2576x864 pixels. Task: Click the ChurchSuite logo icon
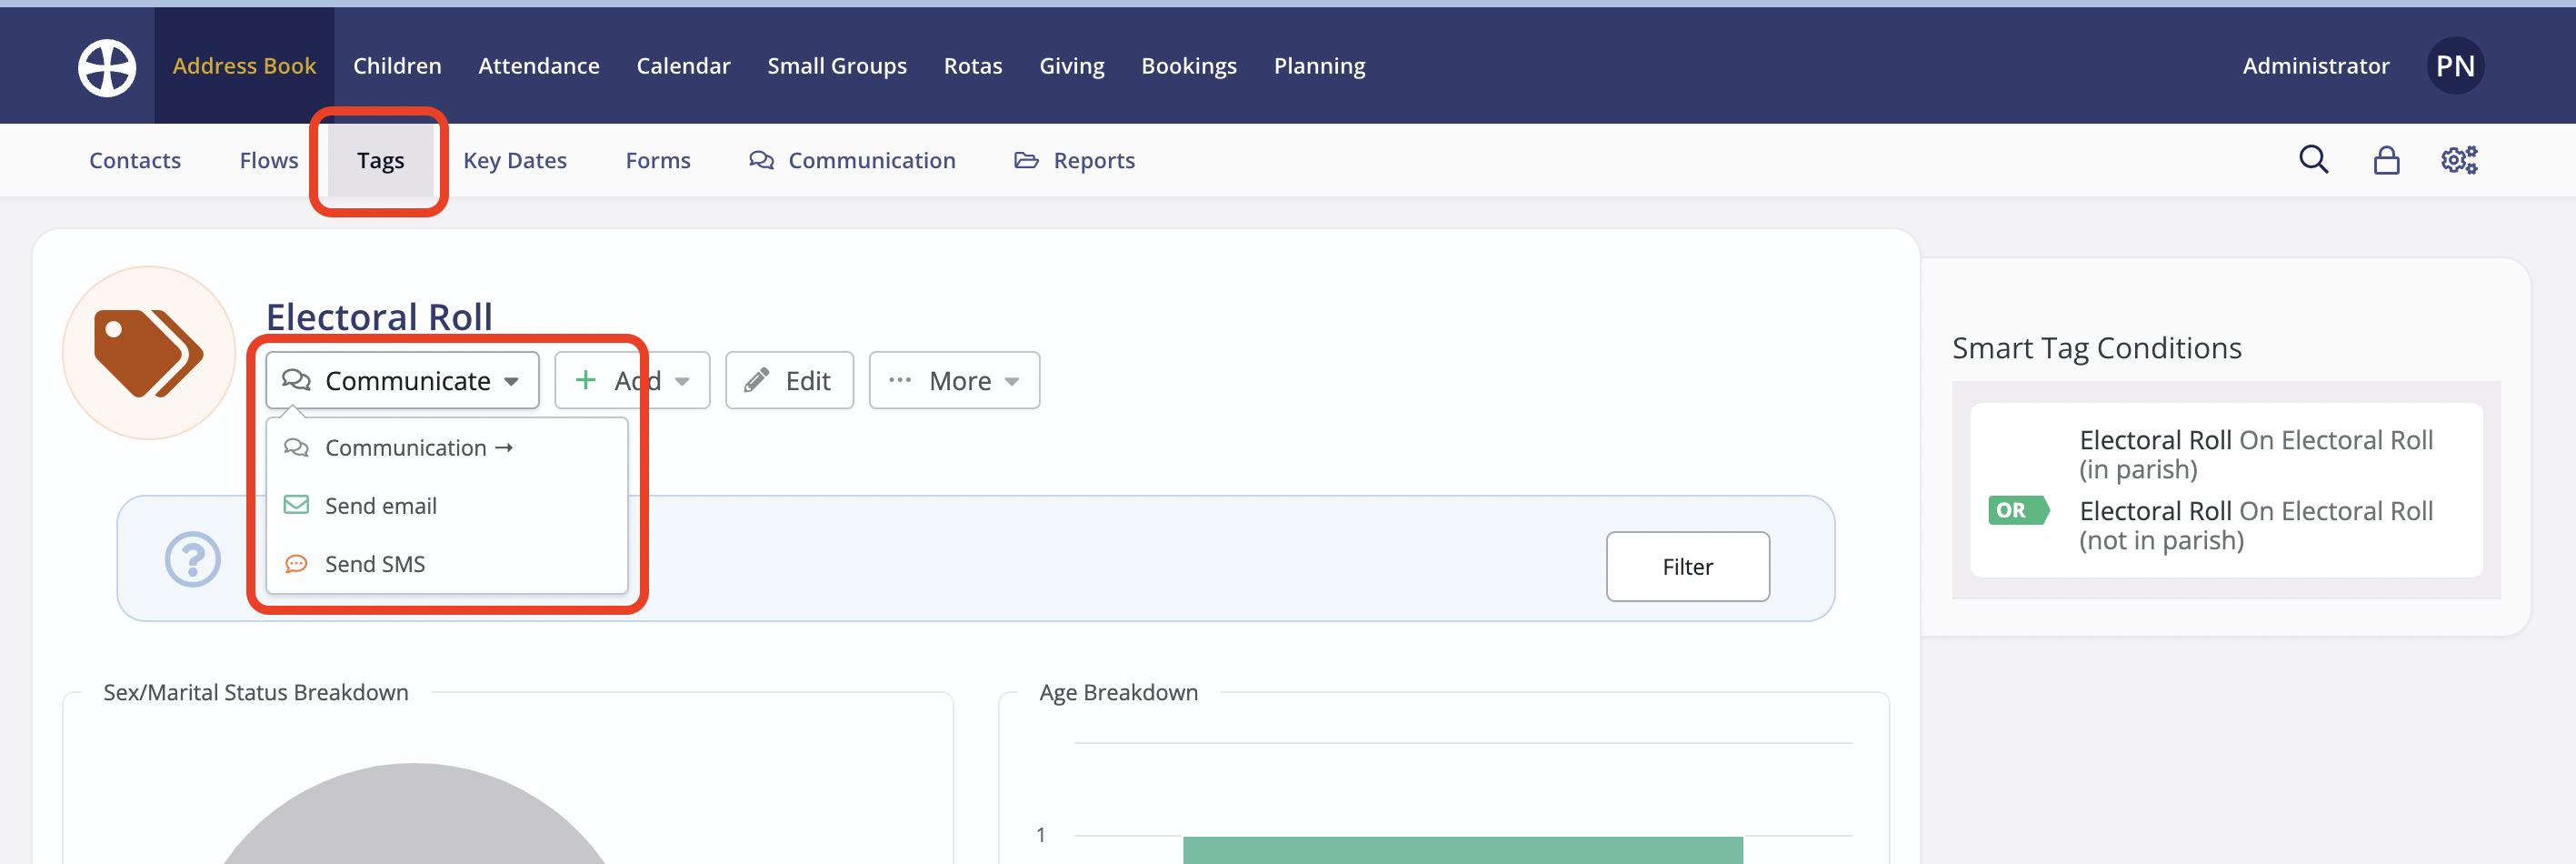(x=107, y=67)
